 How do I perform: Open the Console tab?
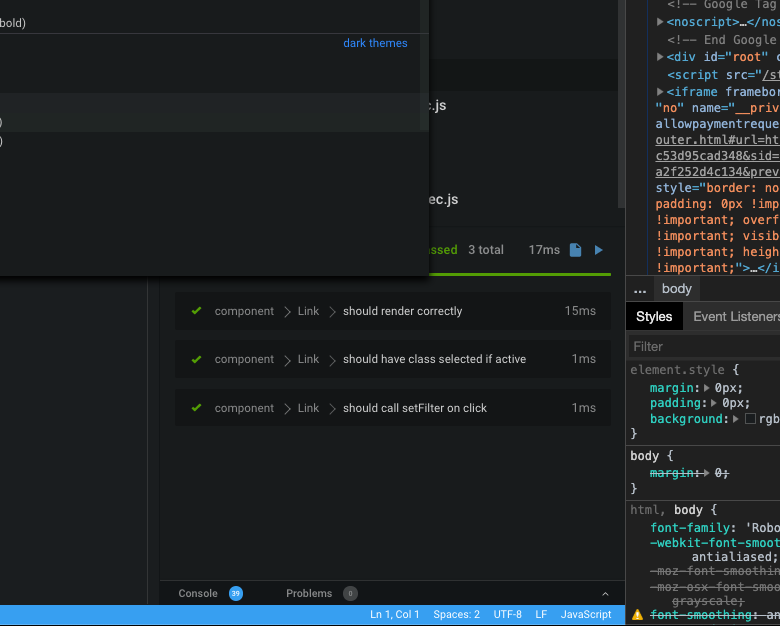click(x=198, y=594)
